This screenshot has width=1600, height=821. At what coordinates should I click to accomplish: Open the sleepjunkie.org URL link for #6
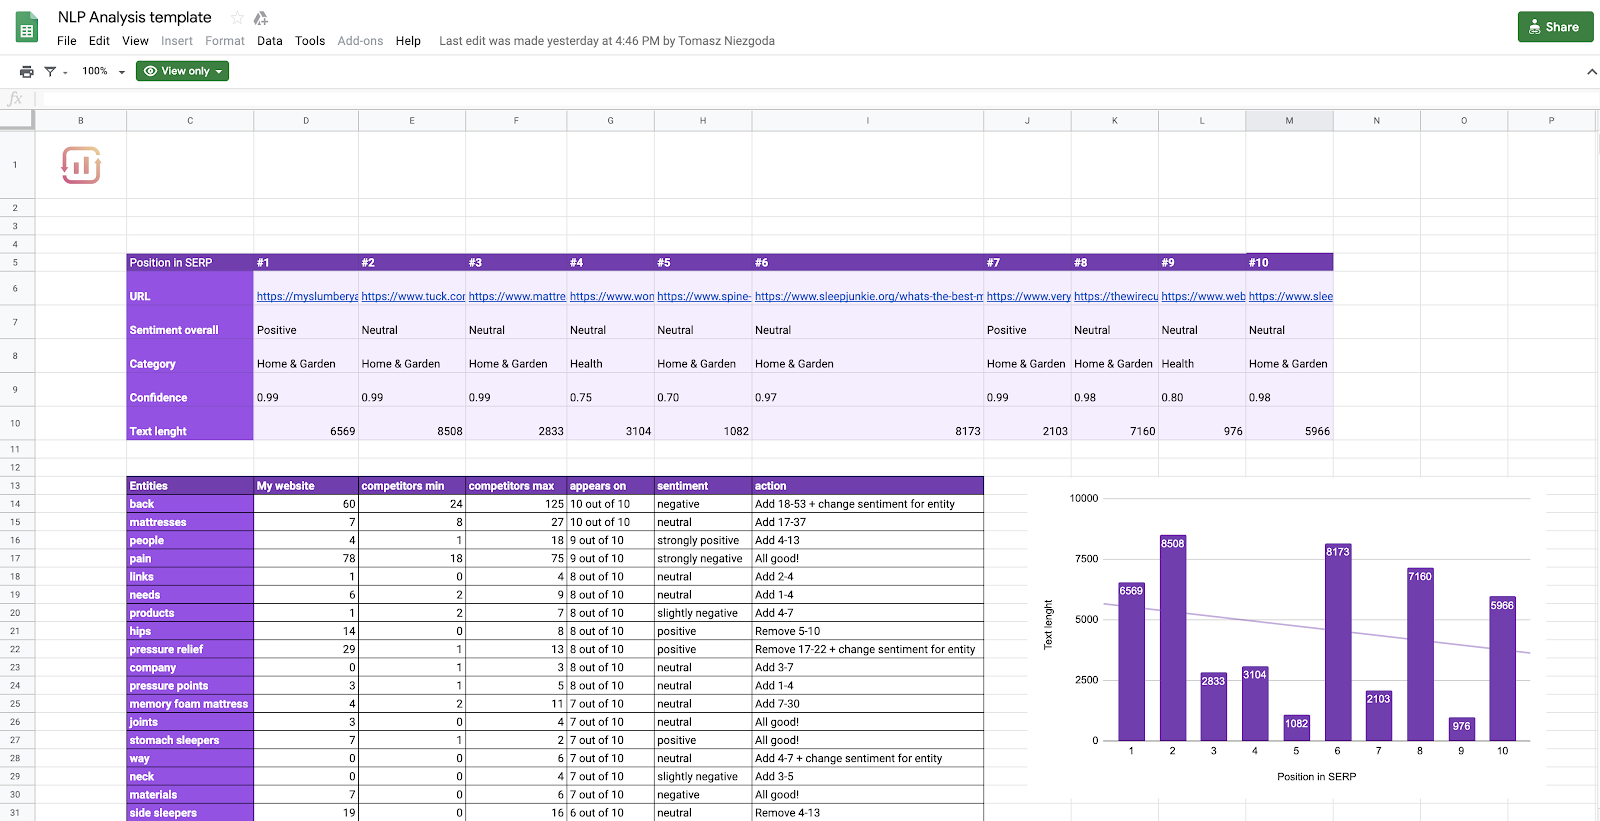pyautogui.click(x=868, y=296)
